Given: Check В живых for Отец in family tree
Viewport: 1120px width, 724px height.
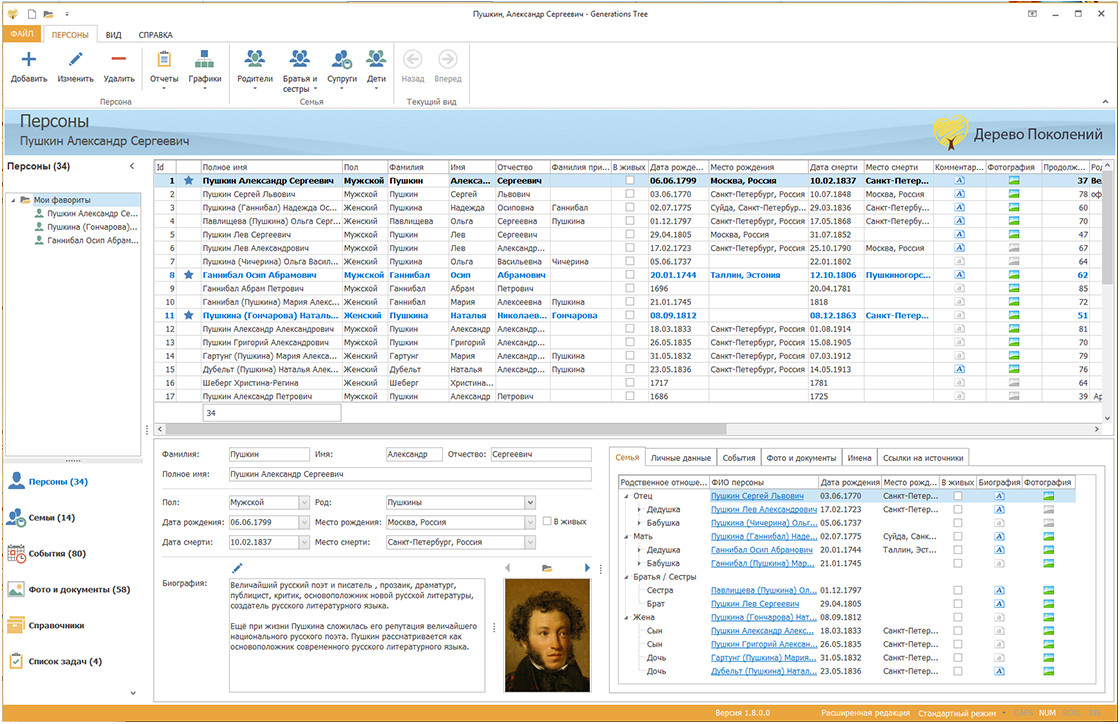Looking at the screenshot, I should [958, 496].
